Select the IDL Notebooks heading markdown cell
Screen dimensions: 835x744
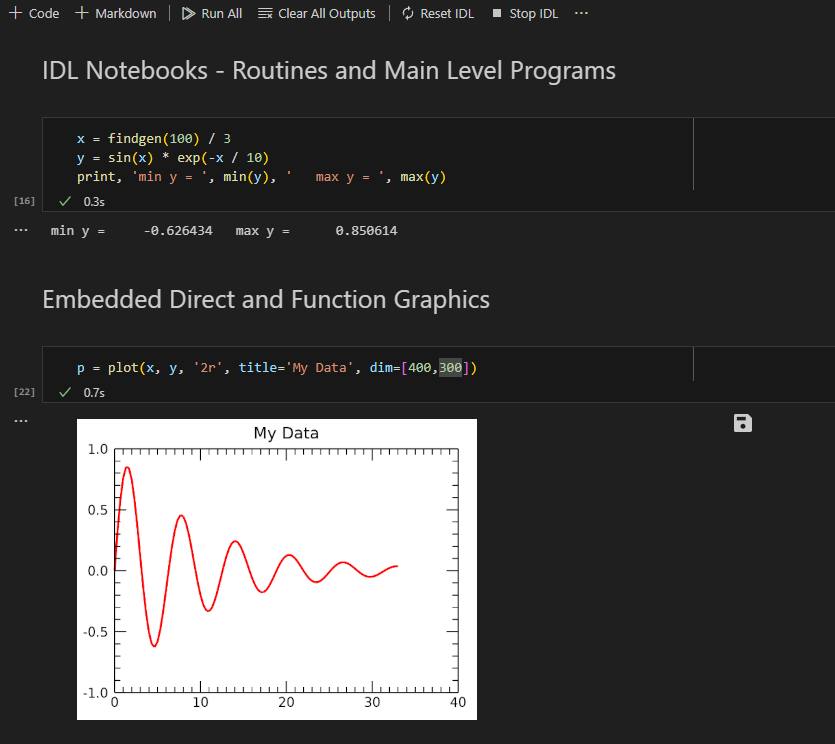tap(329, 71)
